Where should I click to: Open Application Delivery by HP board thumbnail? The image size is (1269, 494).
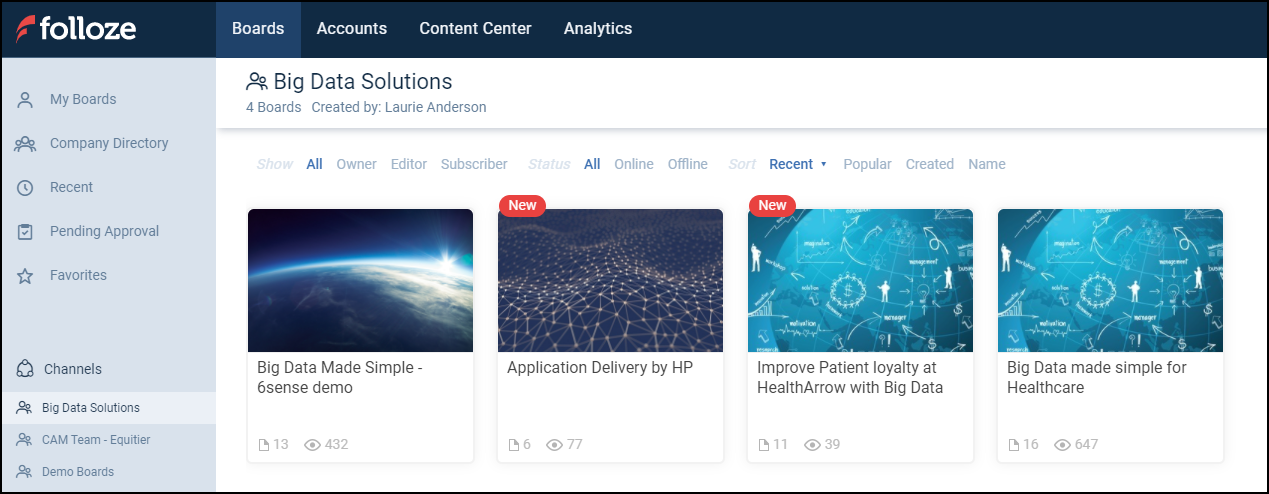[x=610, y=280]
